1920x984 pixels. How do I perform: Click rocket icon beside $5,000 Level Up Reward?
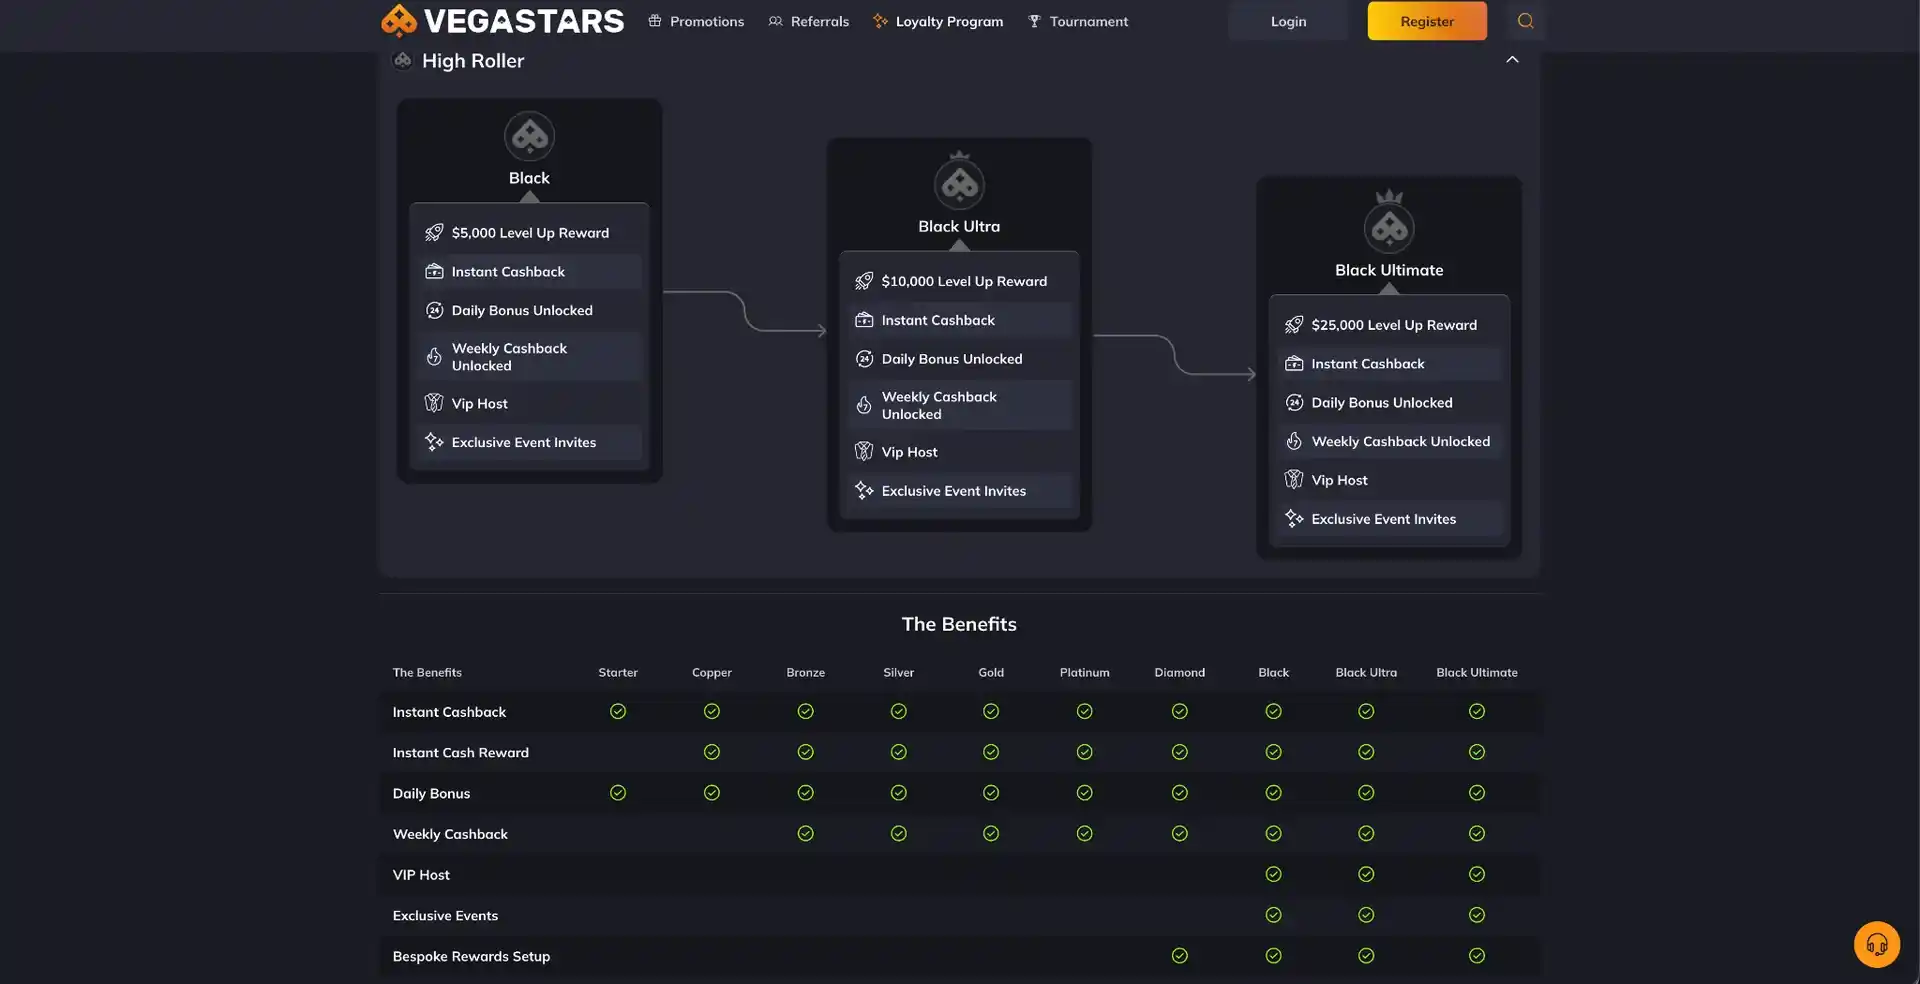click(x=434, y=233)
